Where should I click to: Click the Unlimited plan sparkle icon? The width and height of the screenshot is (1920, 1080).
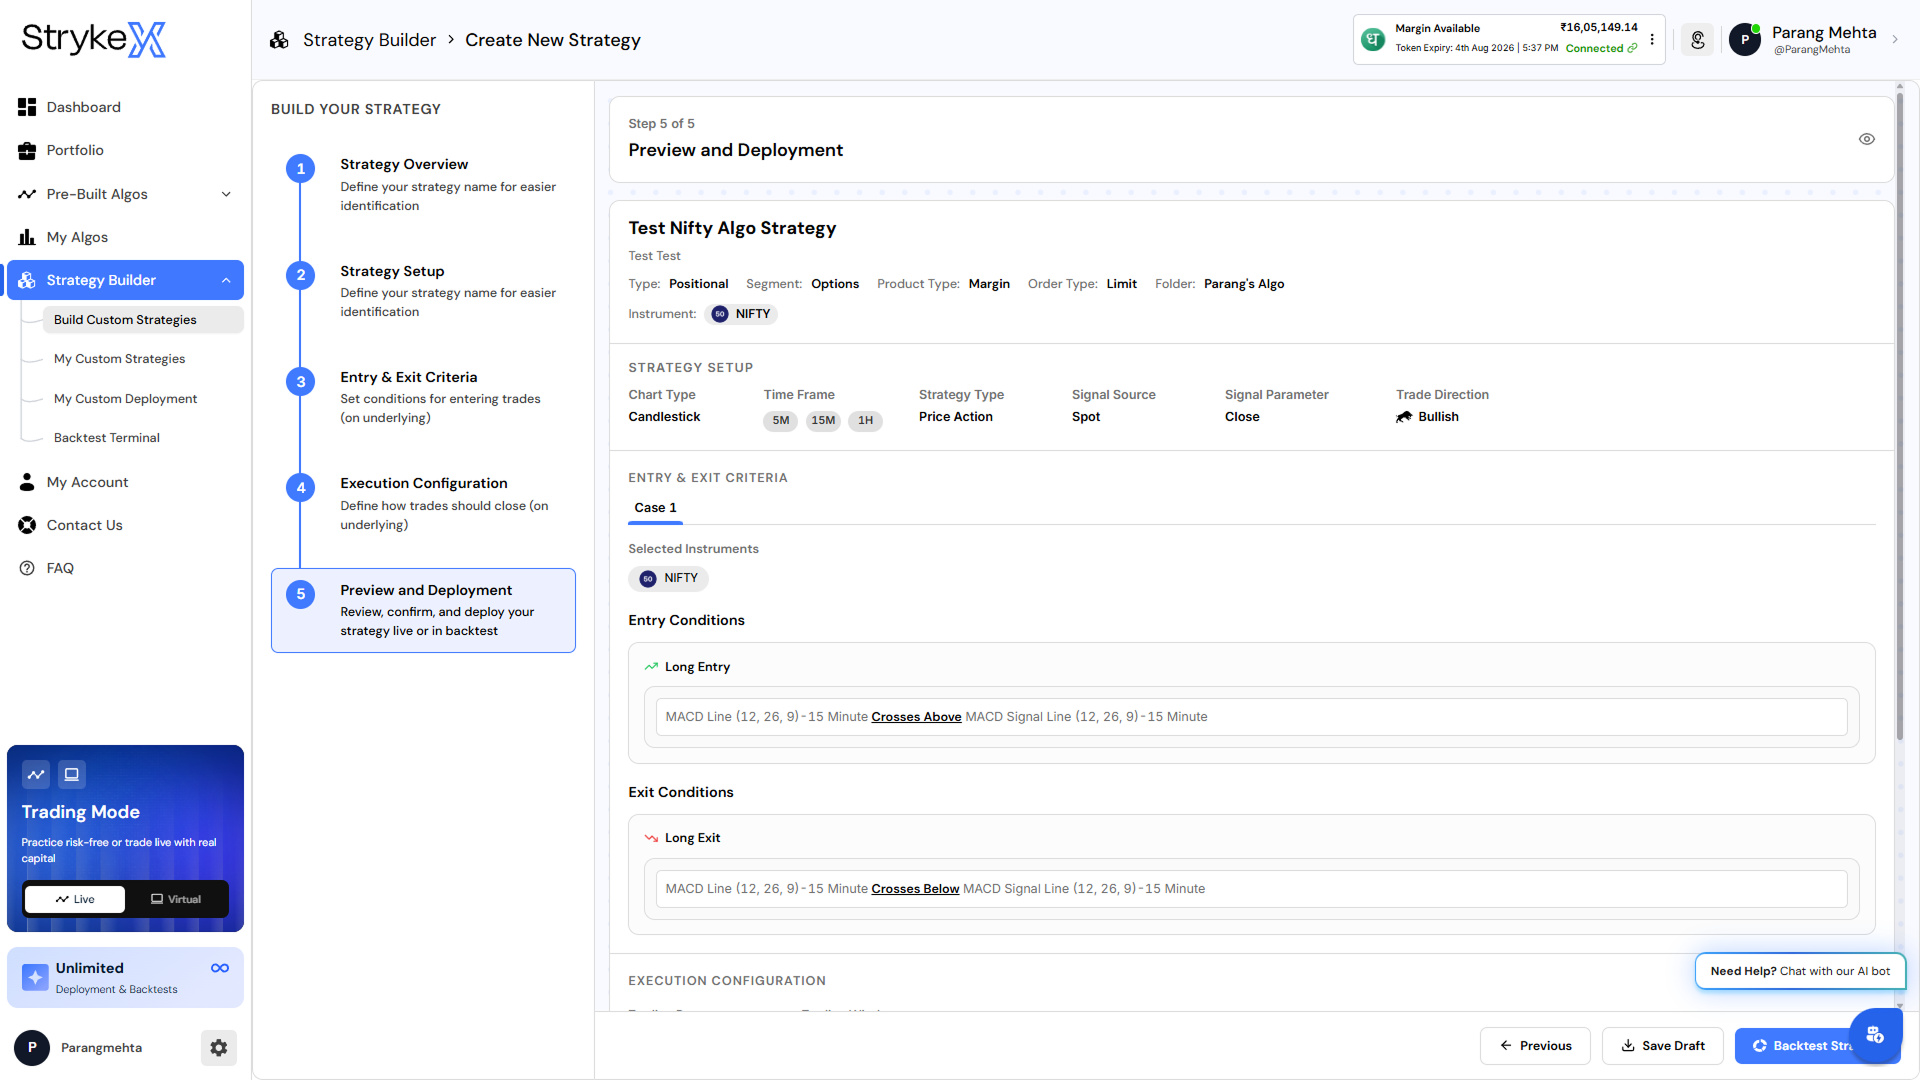[35, 977]
